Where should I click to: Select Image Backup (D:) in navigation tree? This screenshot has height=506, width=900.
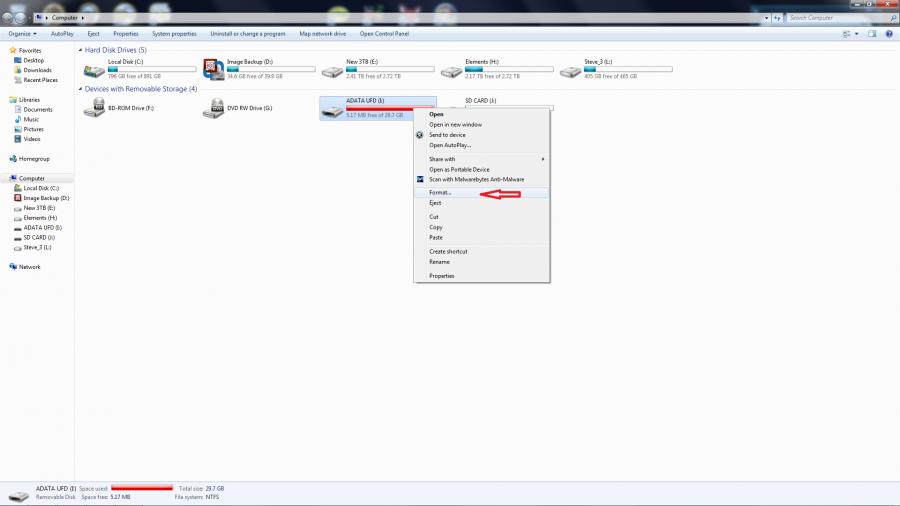(x=46, y=198)
